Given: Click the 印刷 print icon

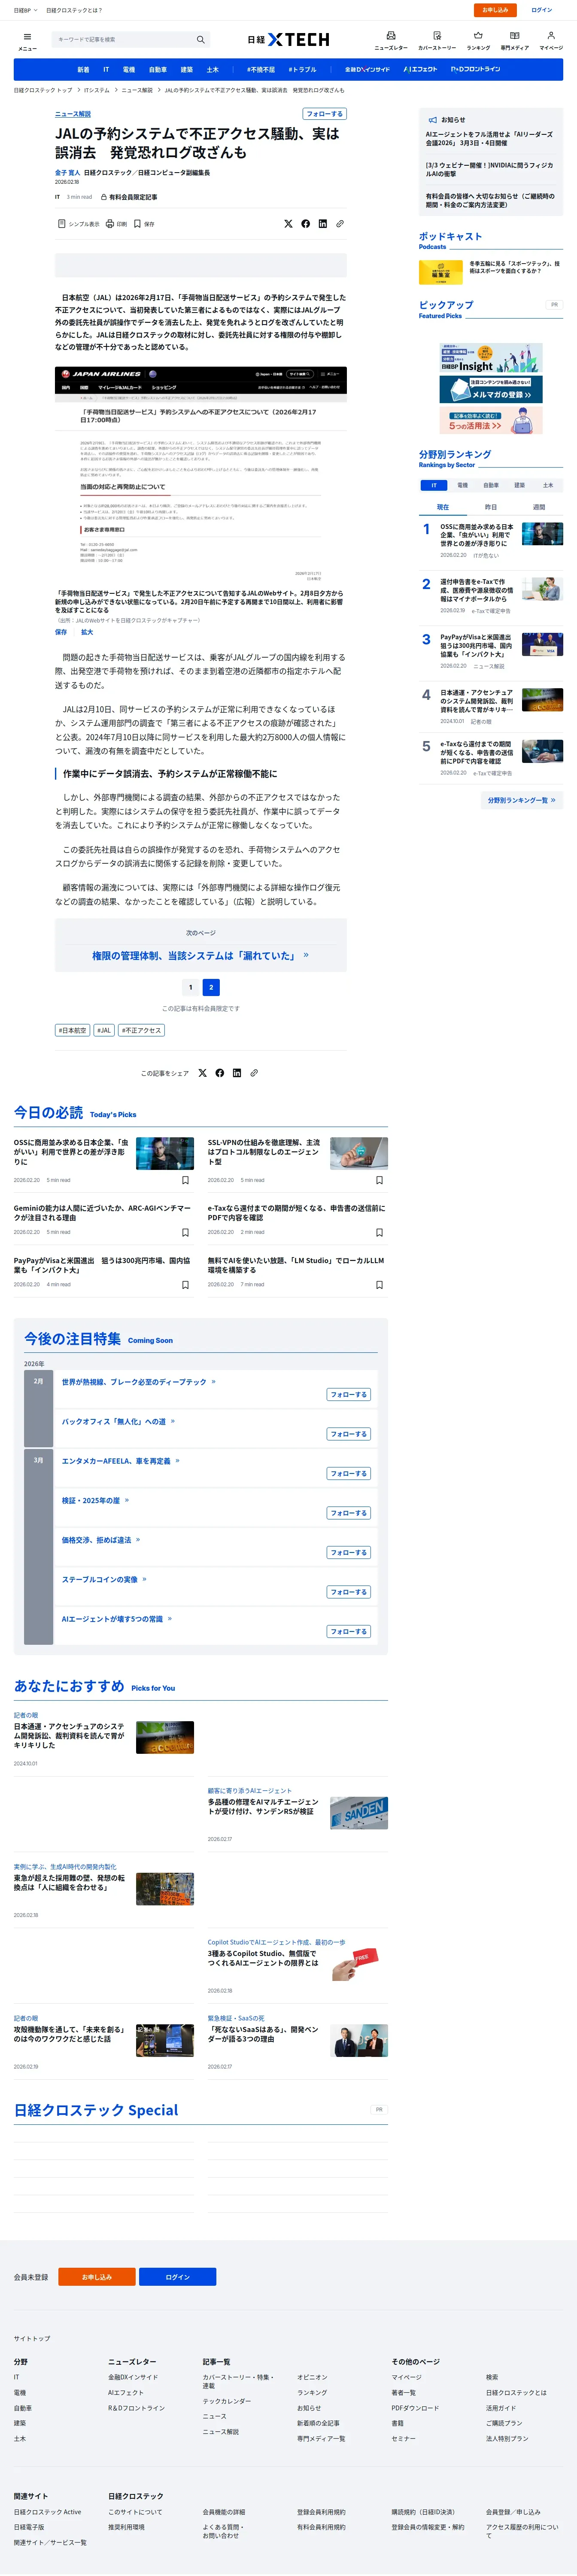Looking at the screenshot, I should [x=116, y=224].
